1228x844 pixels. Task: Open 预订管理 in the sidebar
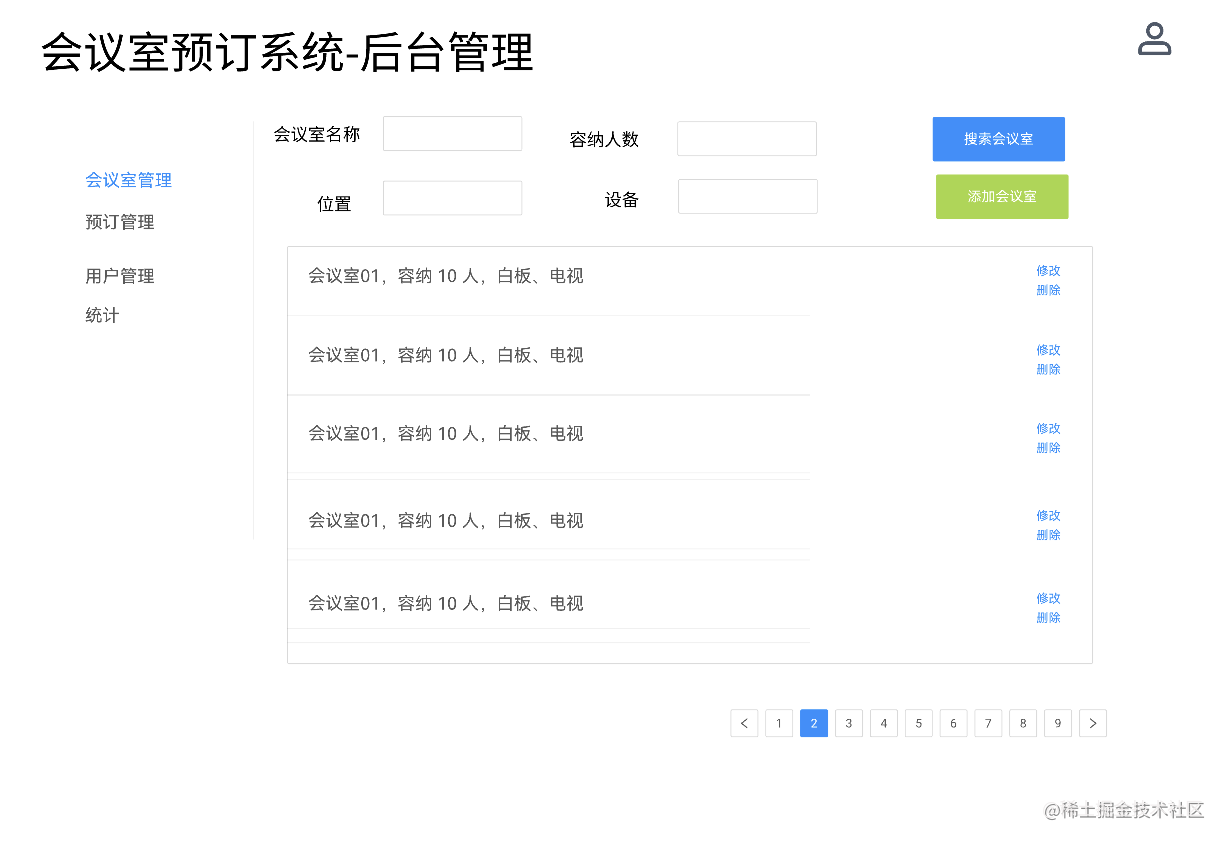(x=120, y=222)
